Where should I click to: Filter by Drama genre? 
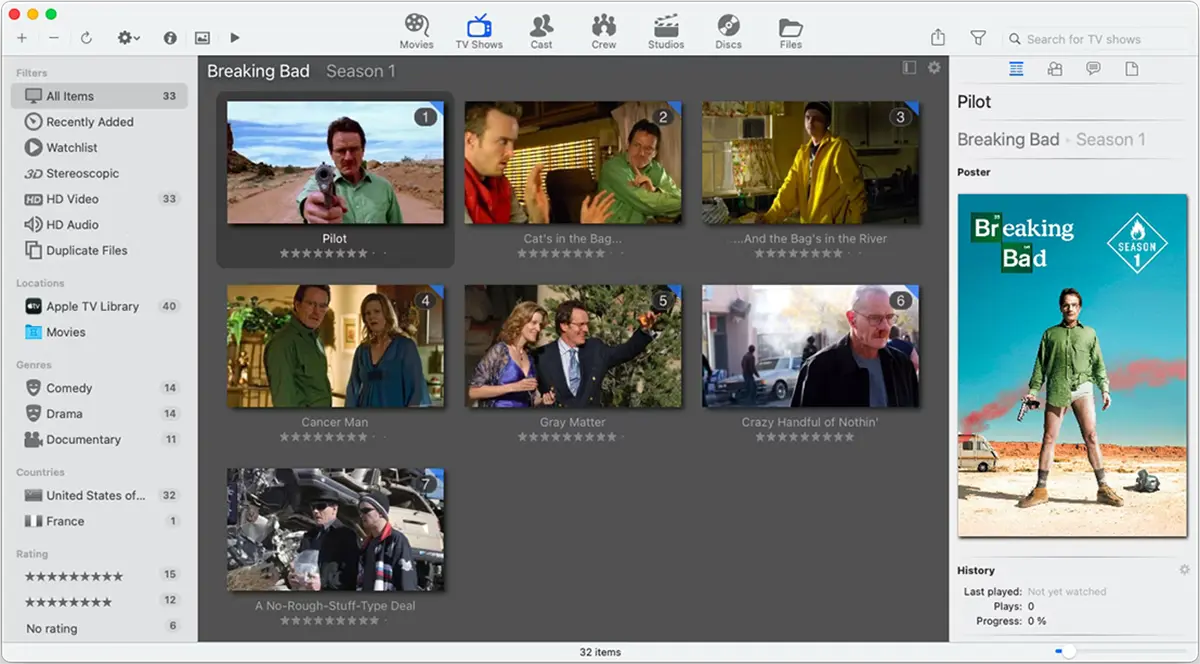[99, 414]
